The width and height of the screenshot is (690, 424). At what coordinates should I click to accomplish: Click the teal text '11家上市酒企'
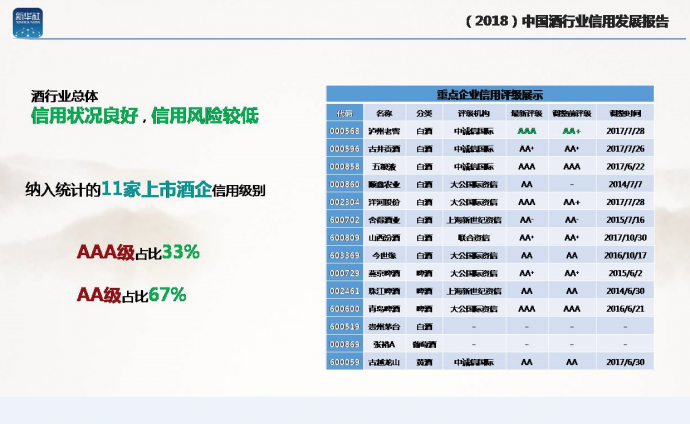[157, 189]
